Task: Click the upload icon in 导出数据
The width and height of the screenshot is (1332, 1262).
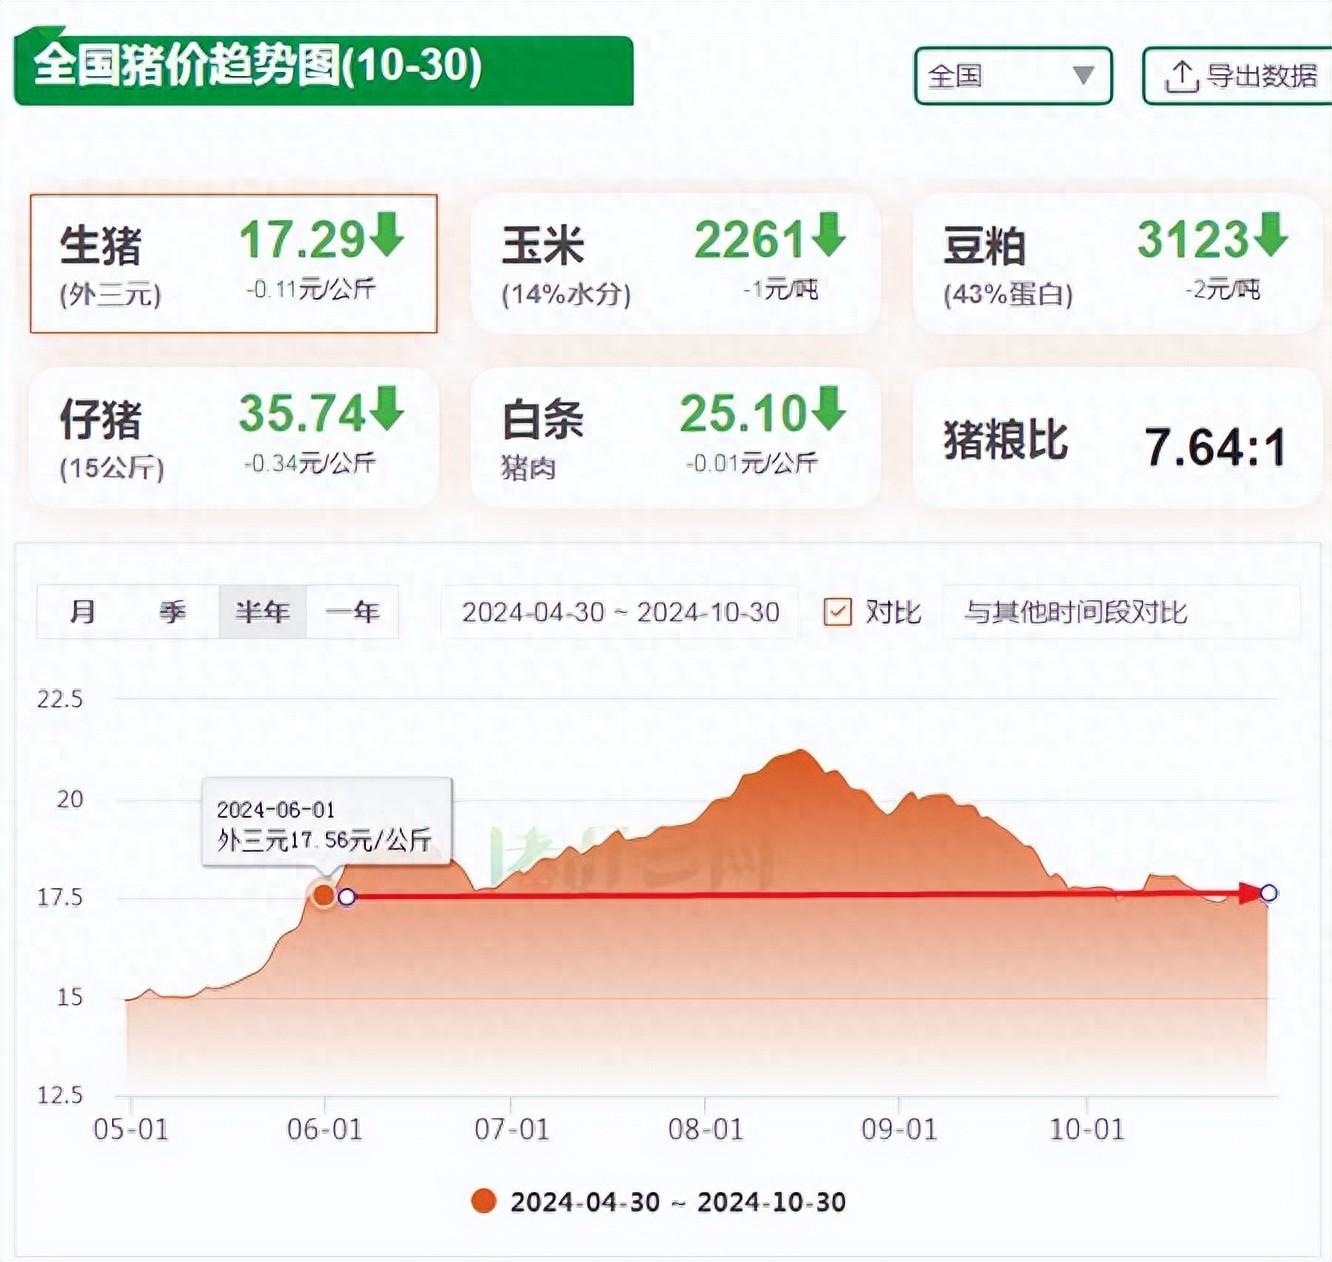Action: tap(1181, 76)
